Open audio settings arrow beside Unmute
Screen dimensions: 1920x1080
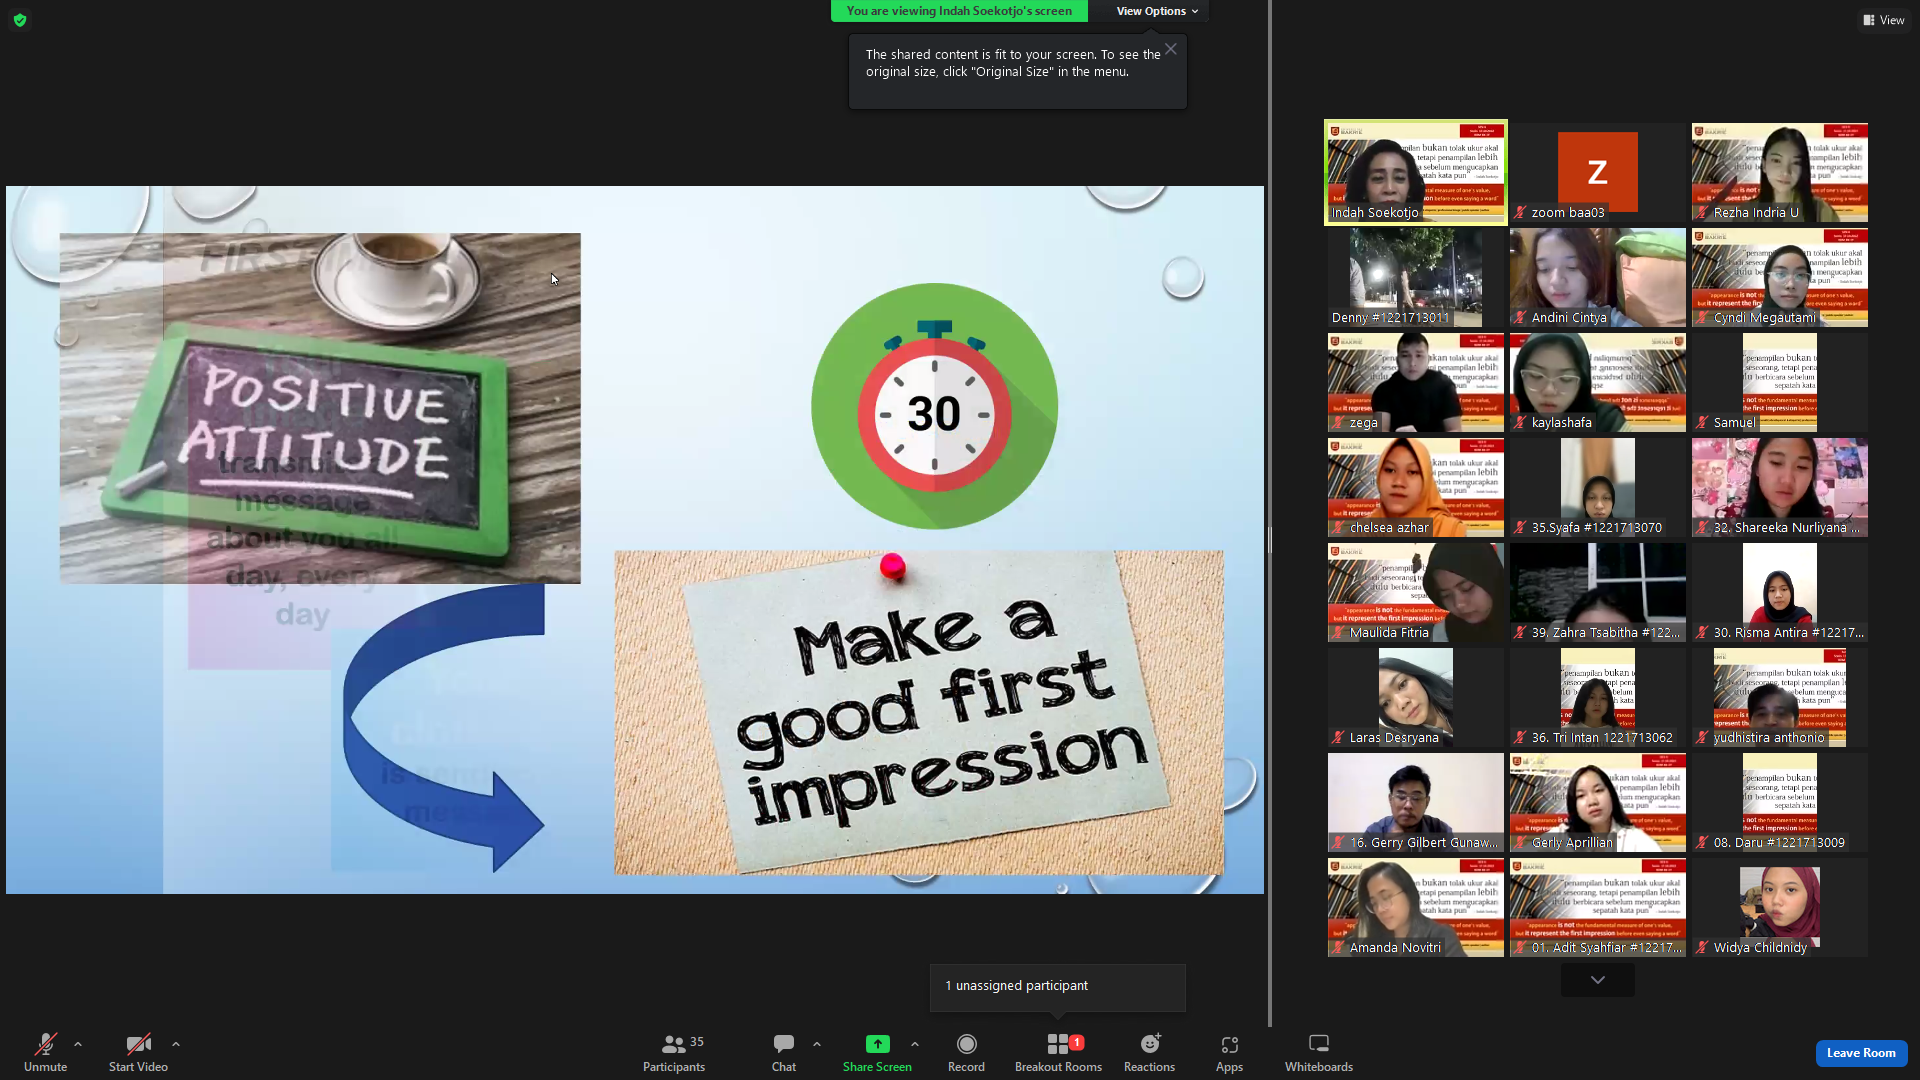tap(78, 1044)
